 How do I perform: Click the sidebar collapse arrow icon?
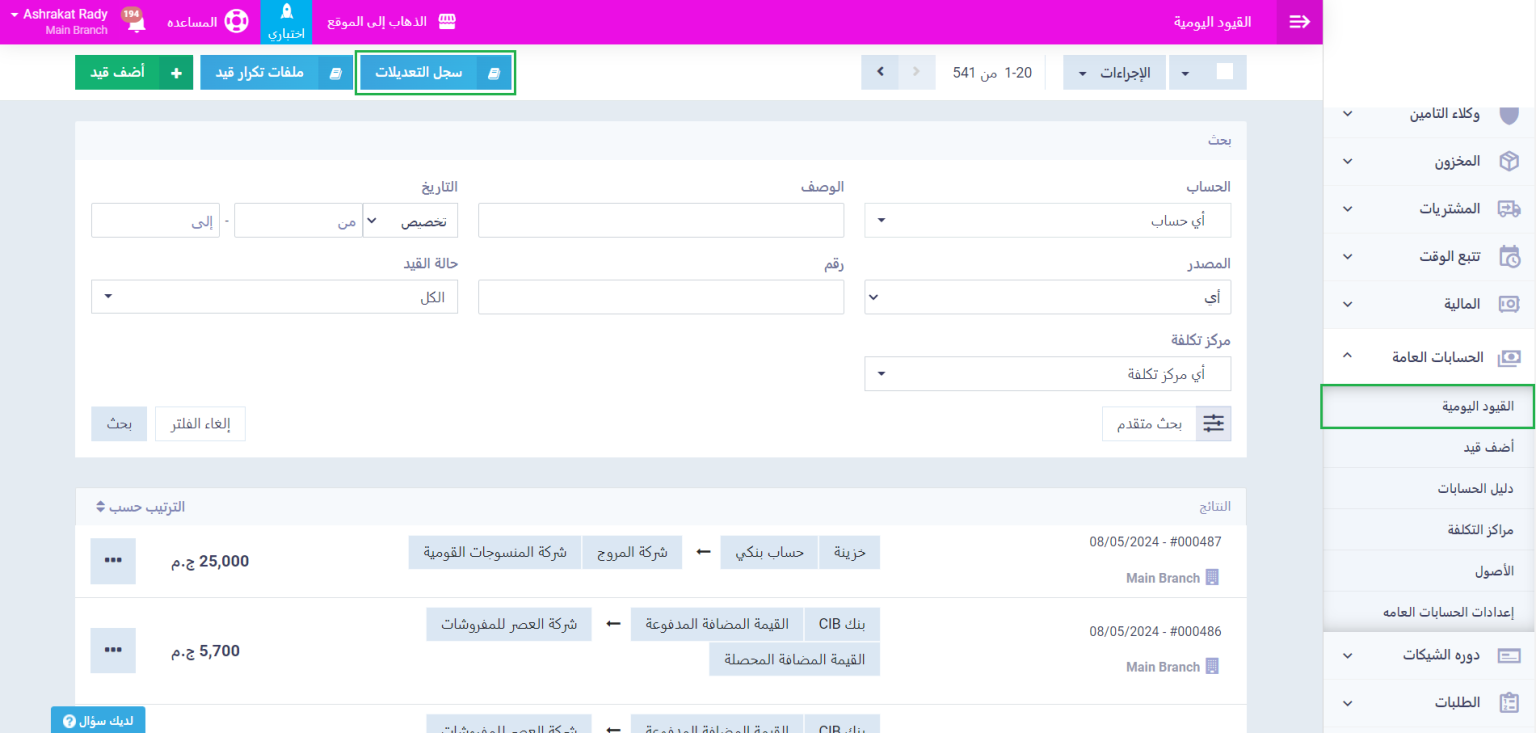point(1299,22)
